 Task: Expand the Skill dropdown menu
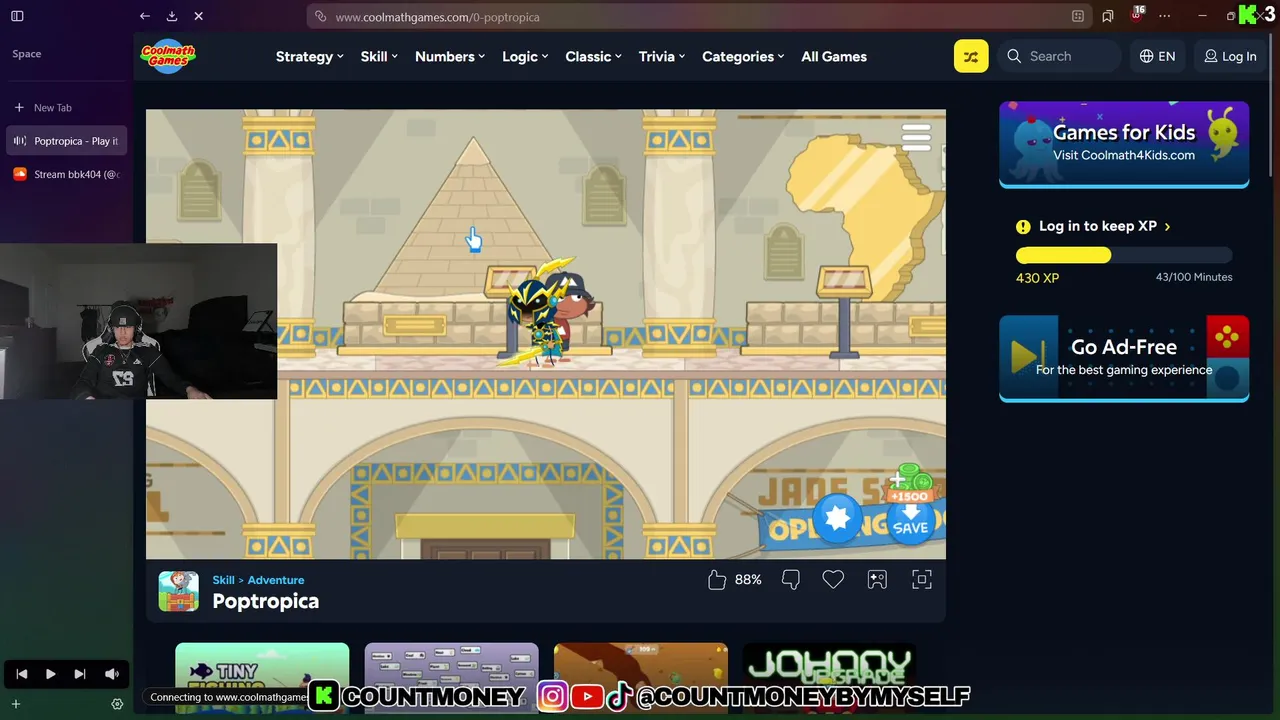[x=379, y=57]
